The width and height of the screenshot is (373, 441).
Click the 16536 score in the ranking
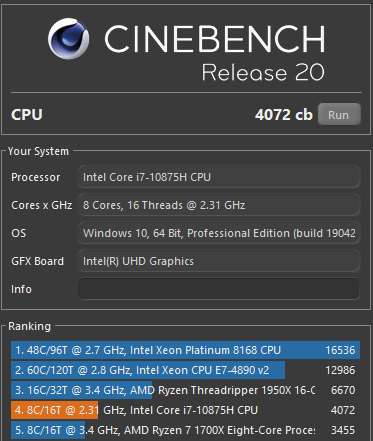coord(340,350)
